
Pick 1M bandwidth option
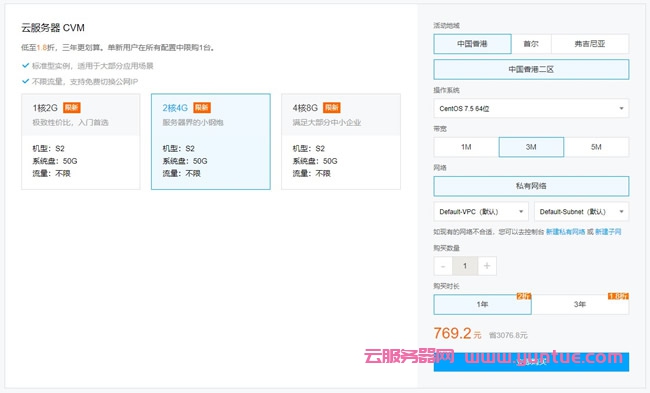click(x=466, y=147)
